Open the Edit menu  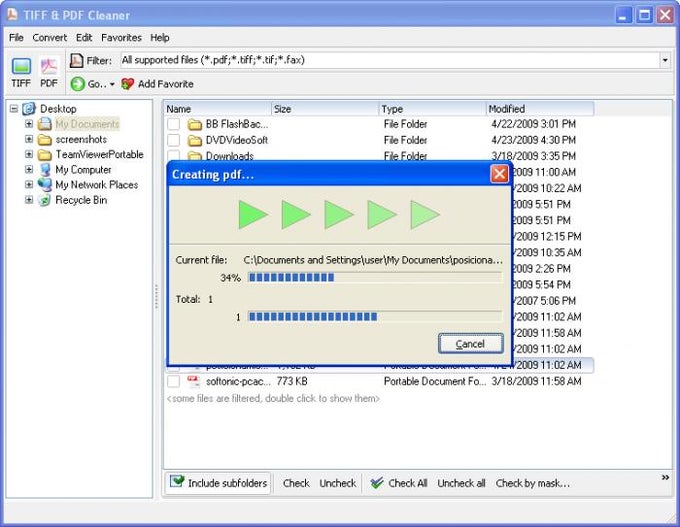point(84,38)
